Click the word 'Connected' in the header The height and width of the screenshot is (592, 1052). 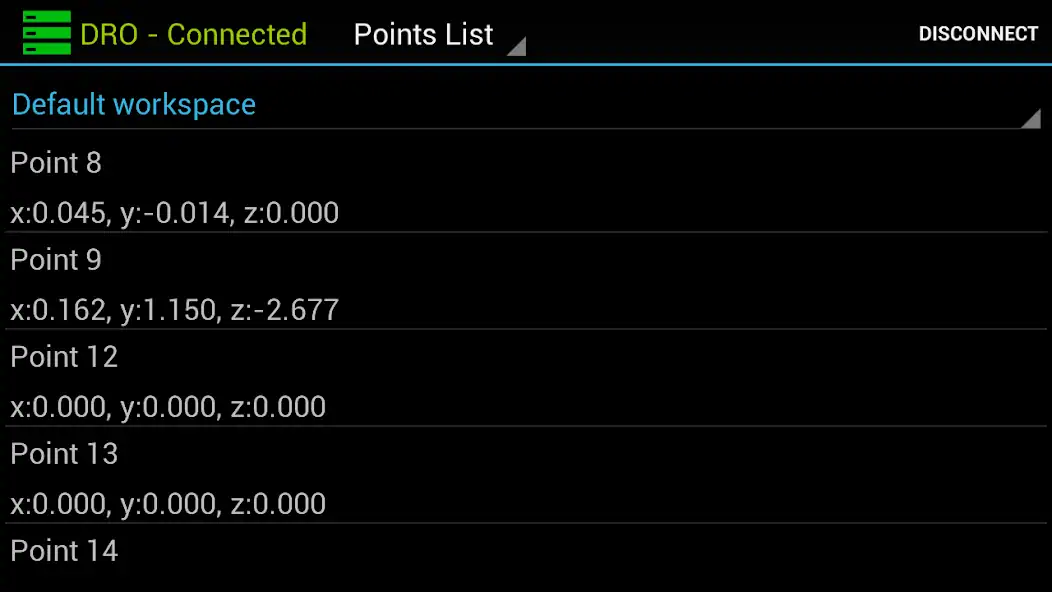click(237, 34)
